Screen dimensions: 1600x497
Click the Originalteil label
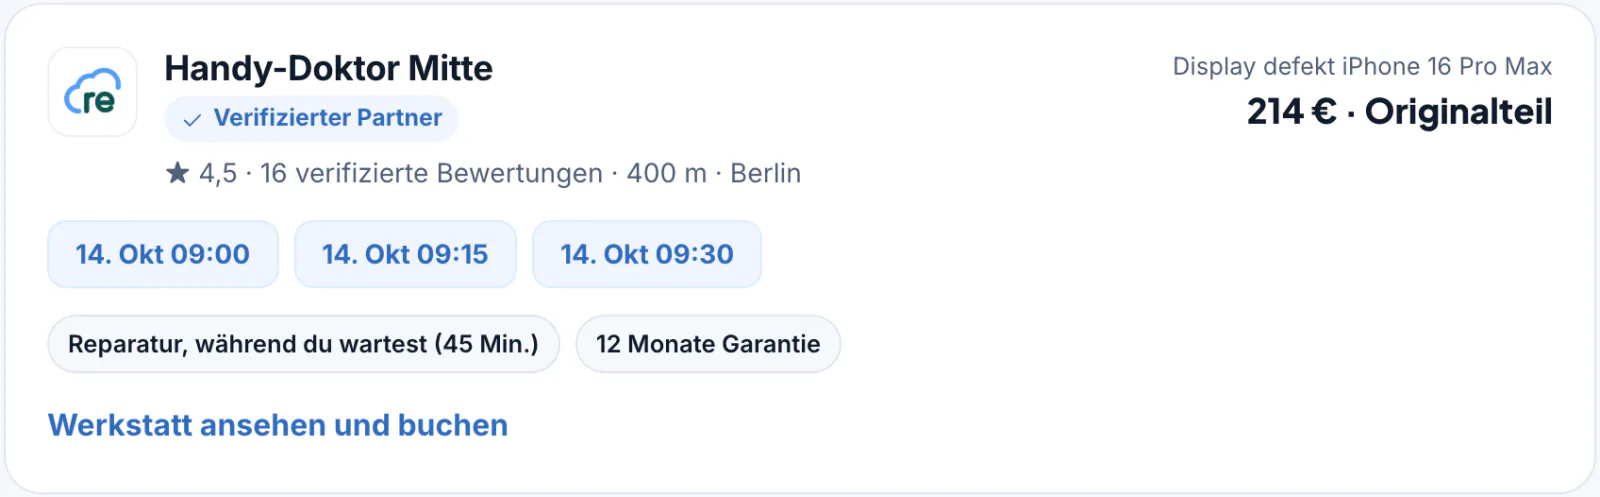pyautogui.click(x=1458, y=111)
